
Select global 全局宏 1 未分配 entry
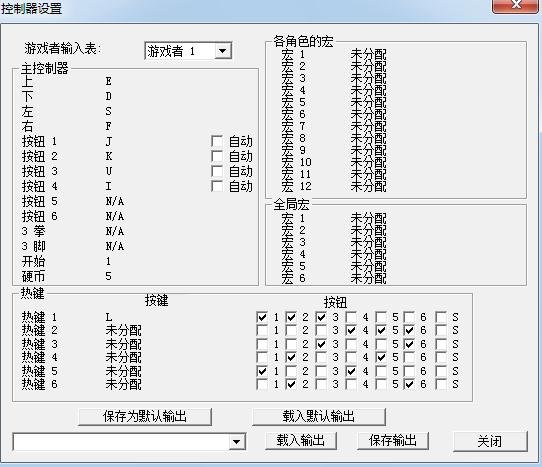(368, 218)
